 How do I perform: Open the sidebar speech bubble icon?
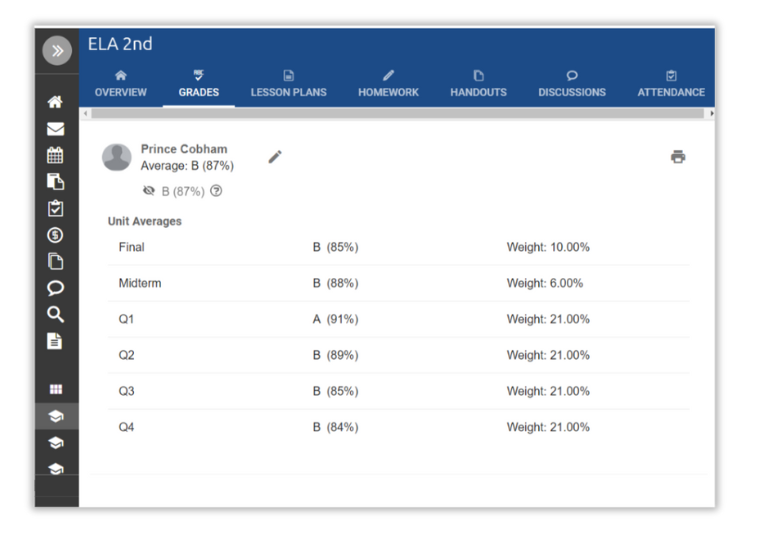pos(56,288)
